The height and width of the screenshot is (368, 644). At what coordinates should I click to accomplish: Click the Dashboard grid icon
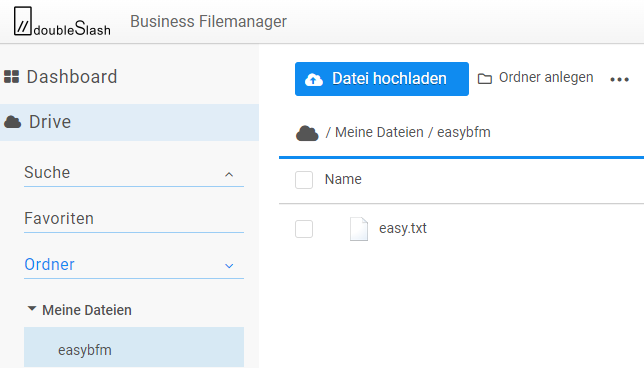(x=12, y=77)
